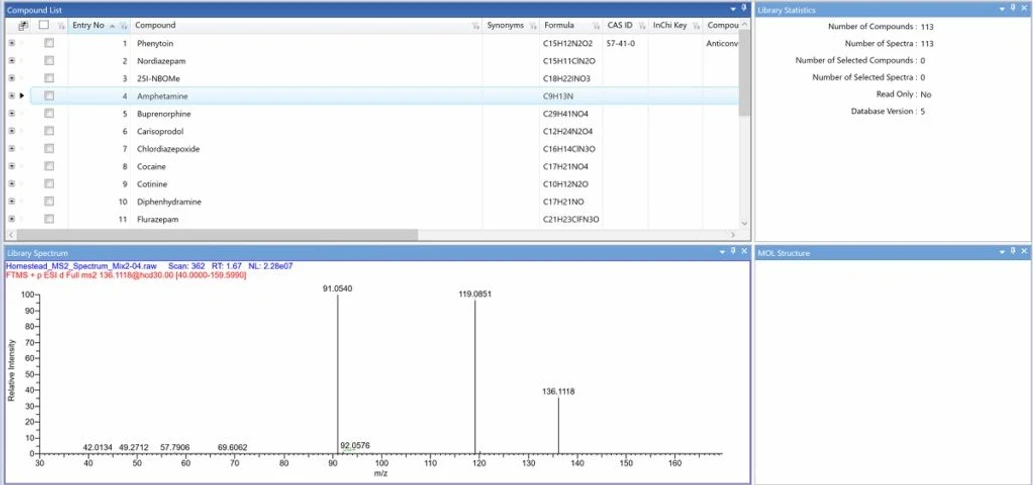Screen dimensions: 1033x485
Task: Pin the Compound List panel
Action: tap(744, 9)
